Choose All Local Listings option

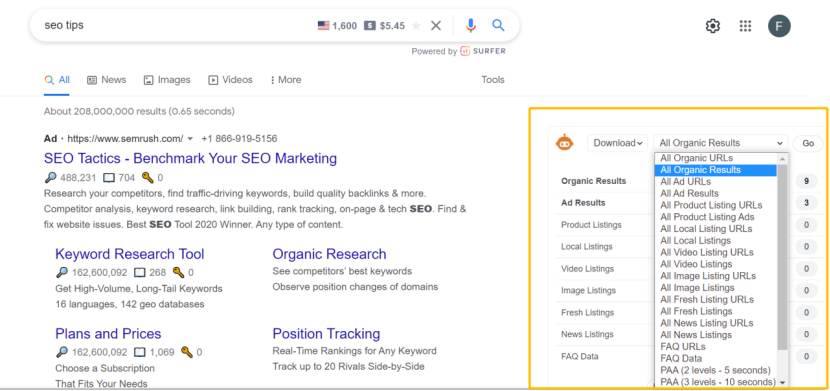tap(716, 241)
